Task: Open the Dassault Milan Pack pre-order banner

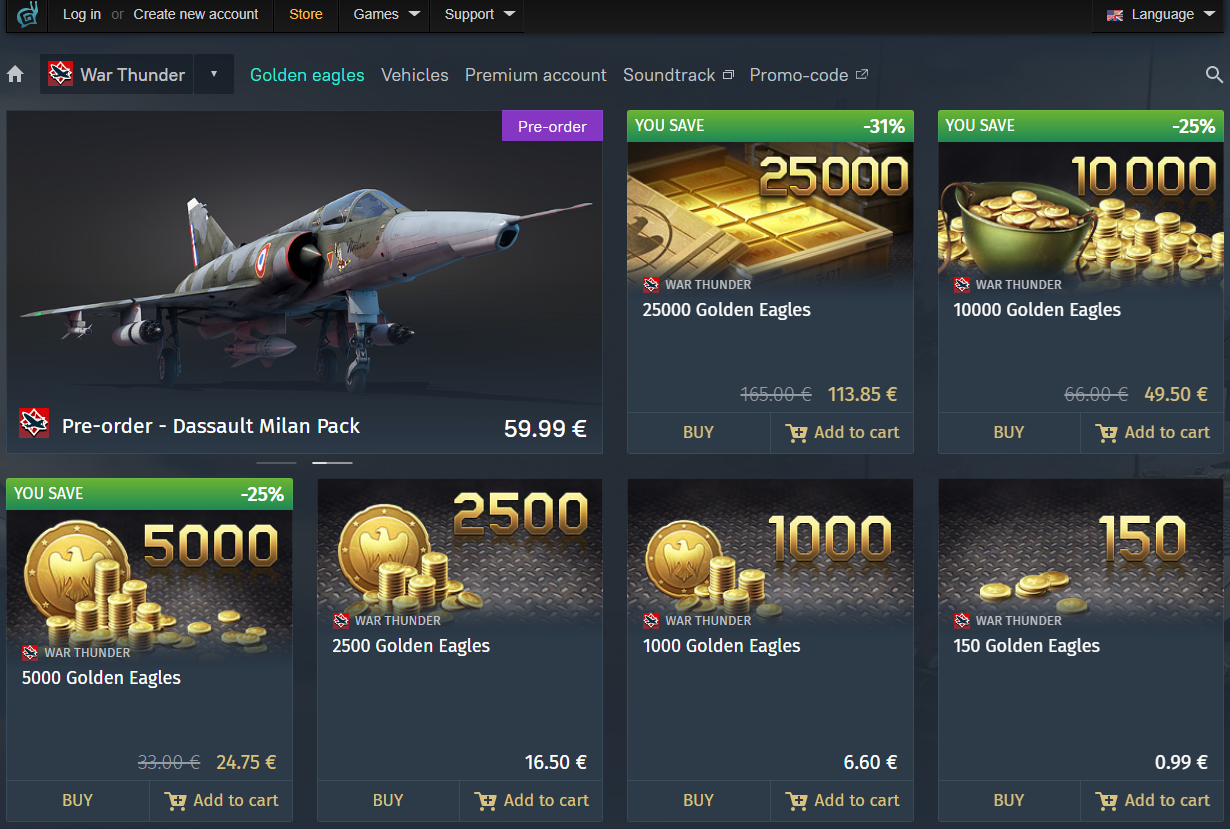Action: pyautogui.click(x=304, y=282)
